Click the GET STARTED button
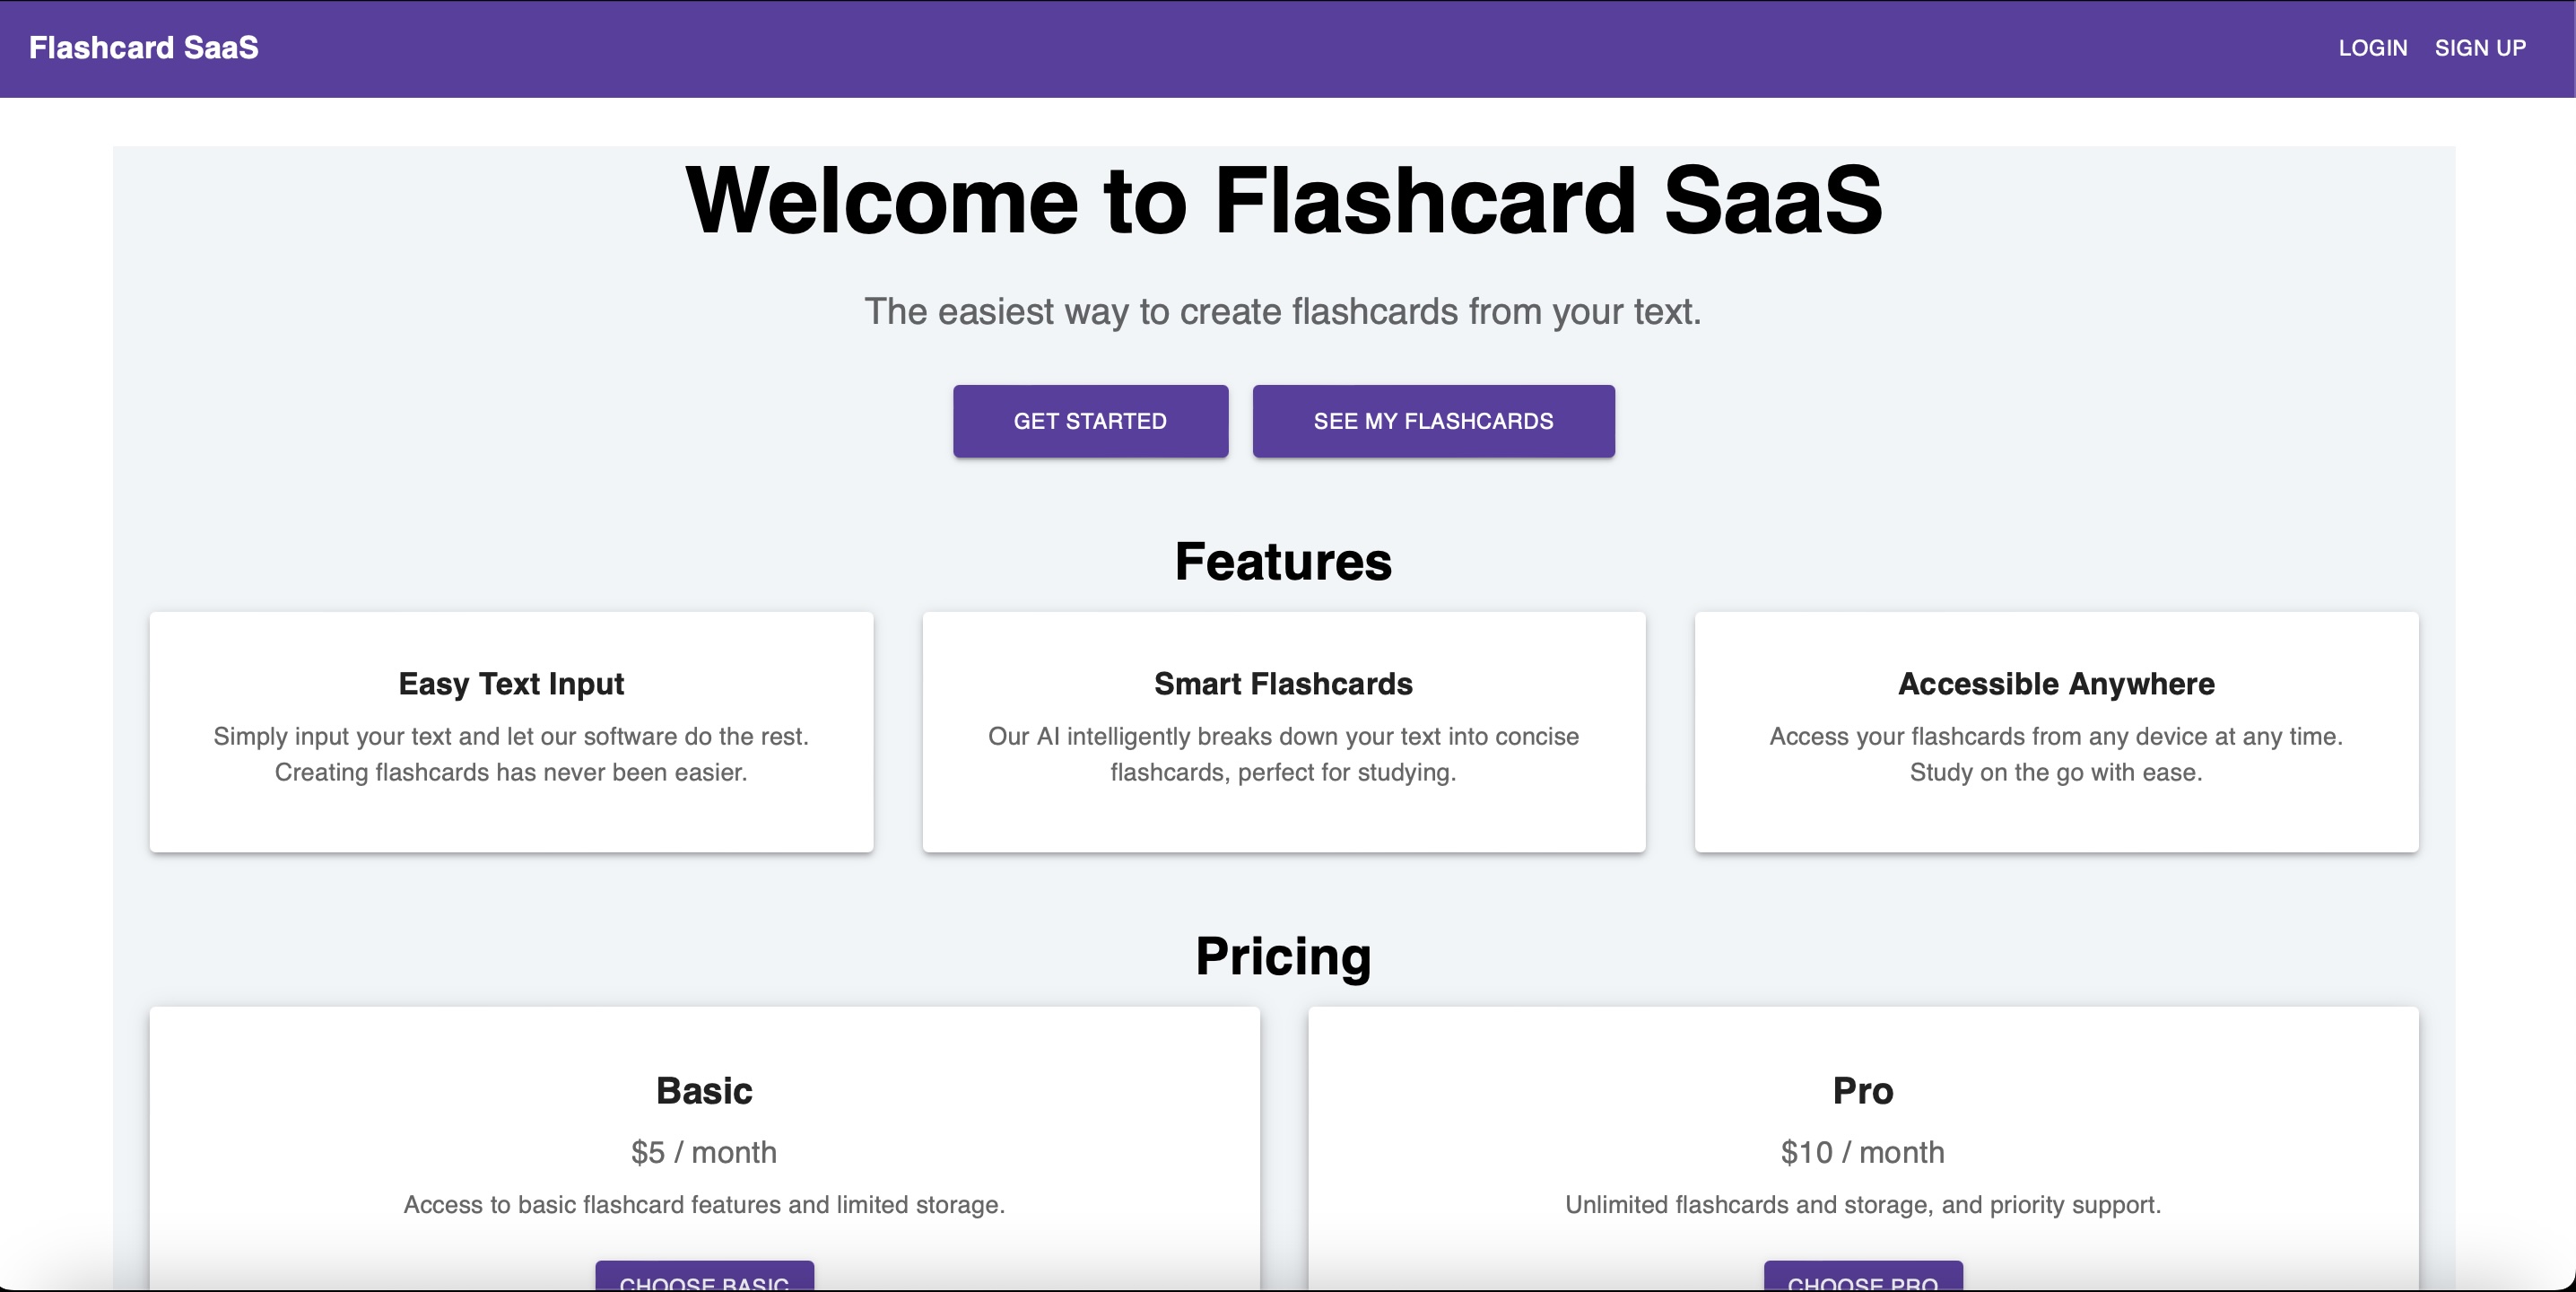The height and width of the screenshot is (1292, 2576). 1090,421
